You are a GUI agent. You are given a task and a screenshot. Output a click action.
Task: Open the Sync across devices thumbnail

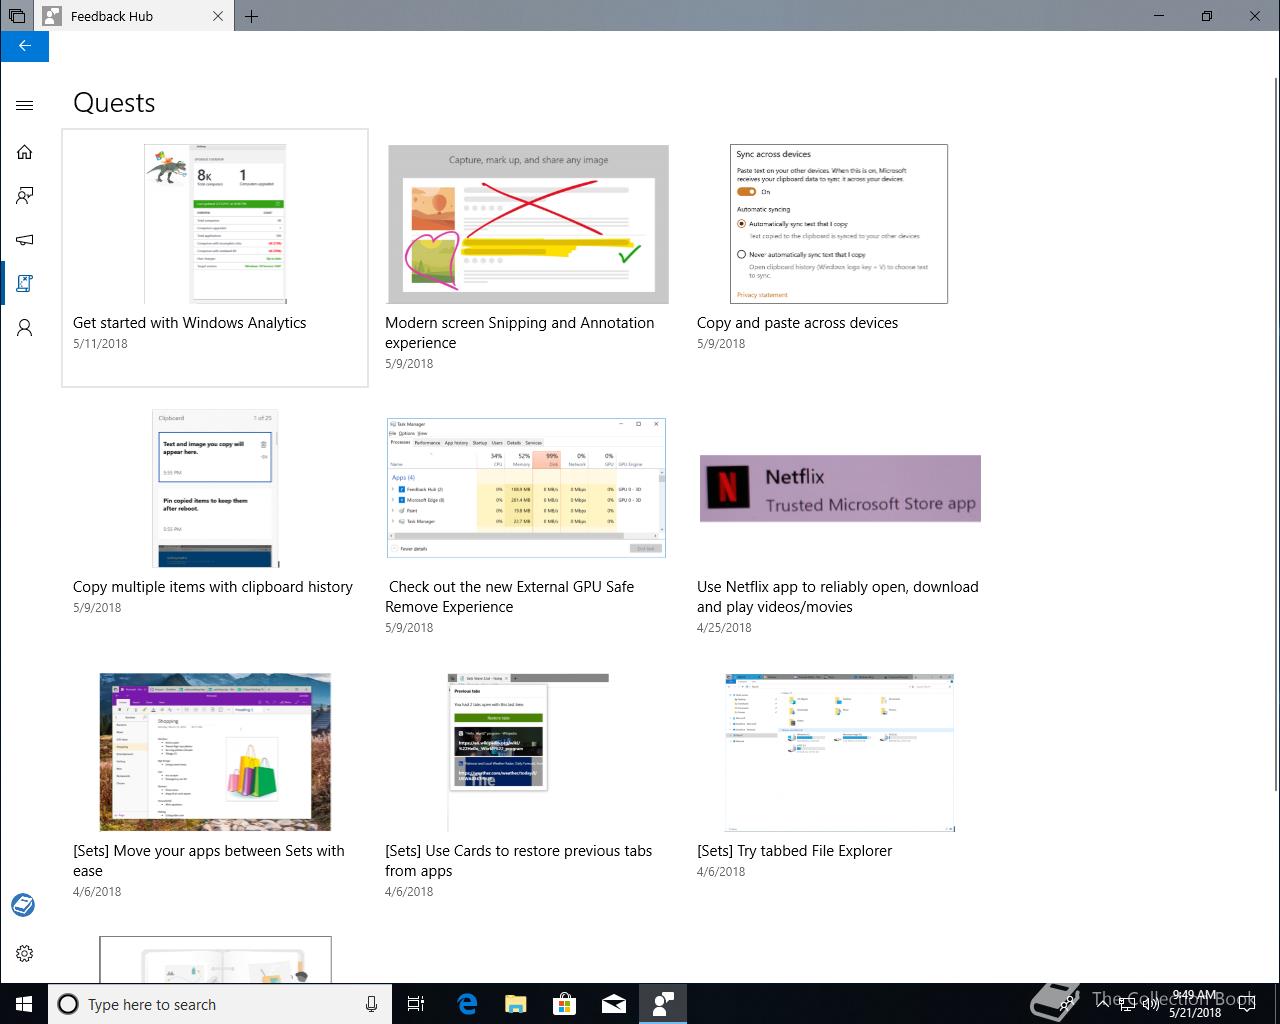tap(839, 224)
